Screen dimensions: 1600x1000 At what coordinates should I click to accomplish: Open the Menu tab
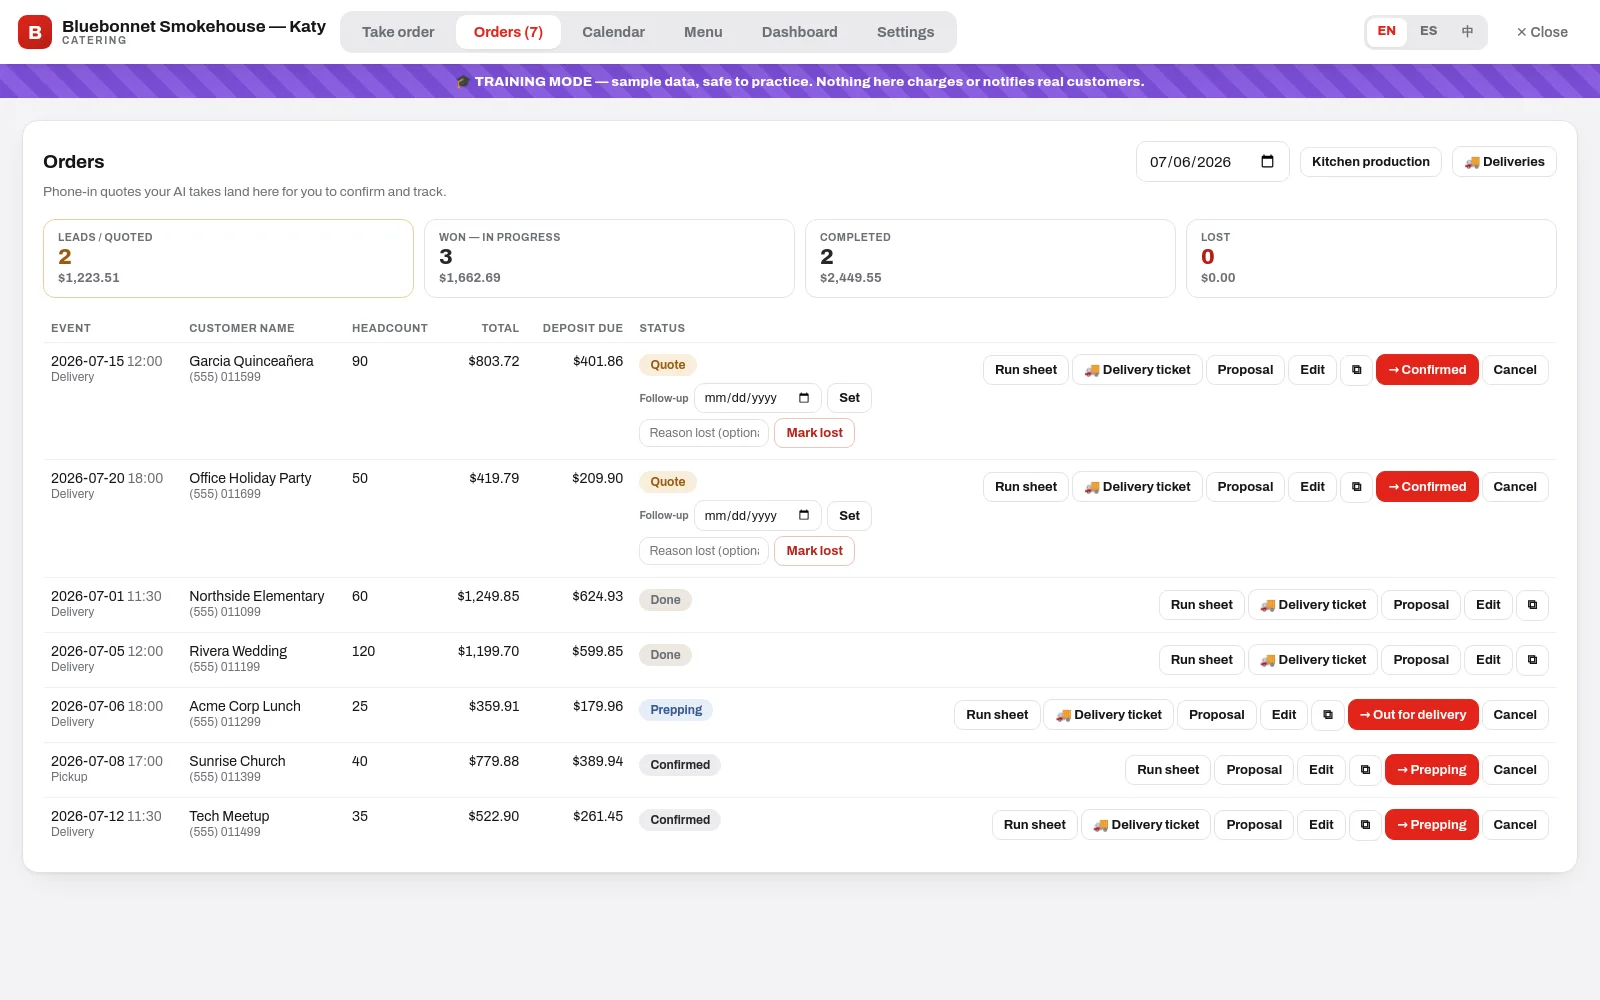(703, 32)
